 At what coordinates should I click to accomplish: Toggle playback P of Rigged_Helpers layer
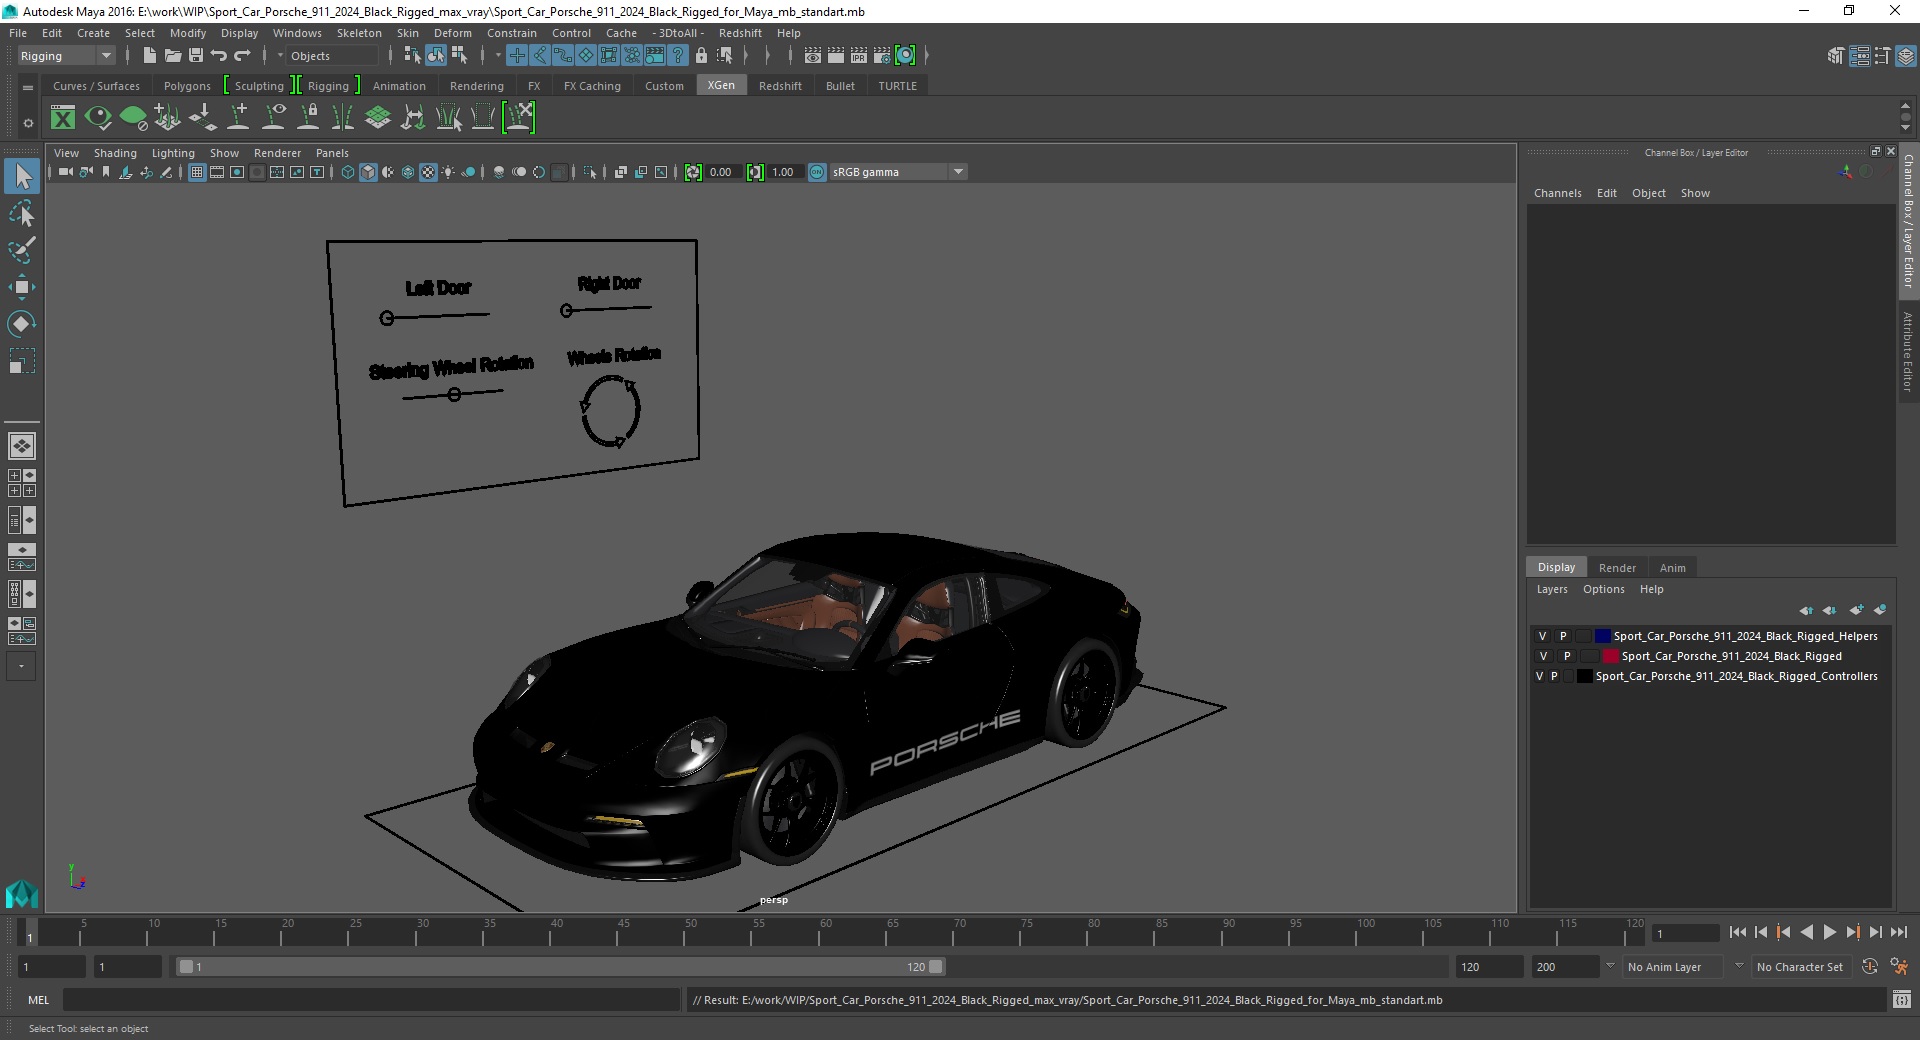pos(1563,636)
